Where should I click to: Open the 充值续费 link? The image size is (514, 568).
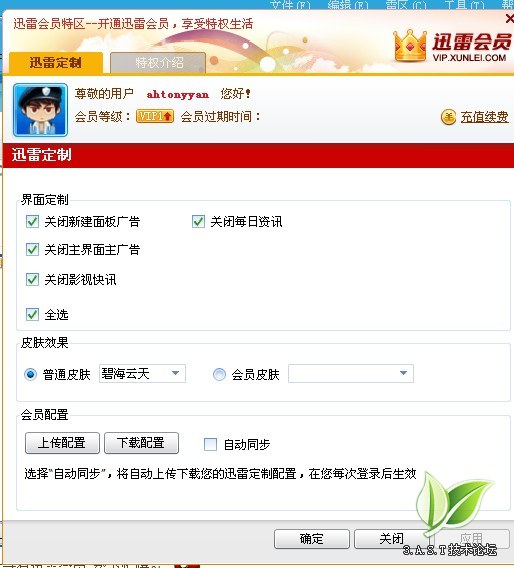484,117
